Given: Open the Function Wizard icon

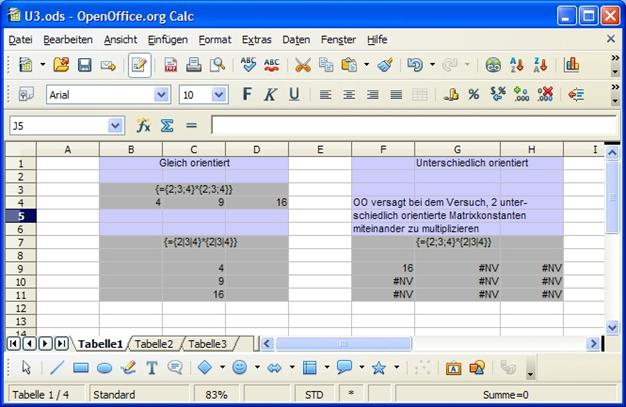Looking at the screenshot, I should [x=144, y=126].
